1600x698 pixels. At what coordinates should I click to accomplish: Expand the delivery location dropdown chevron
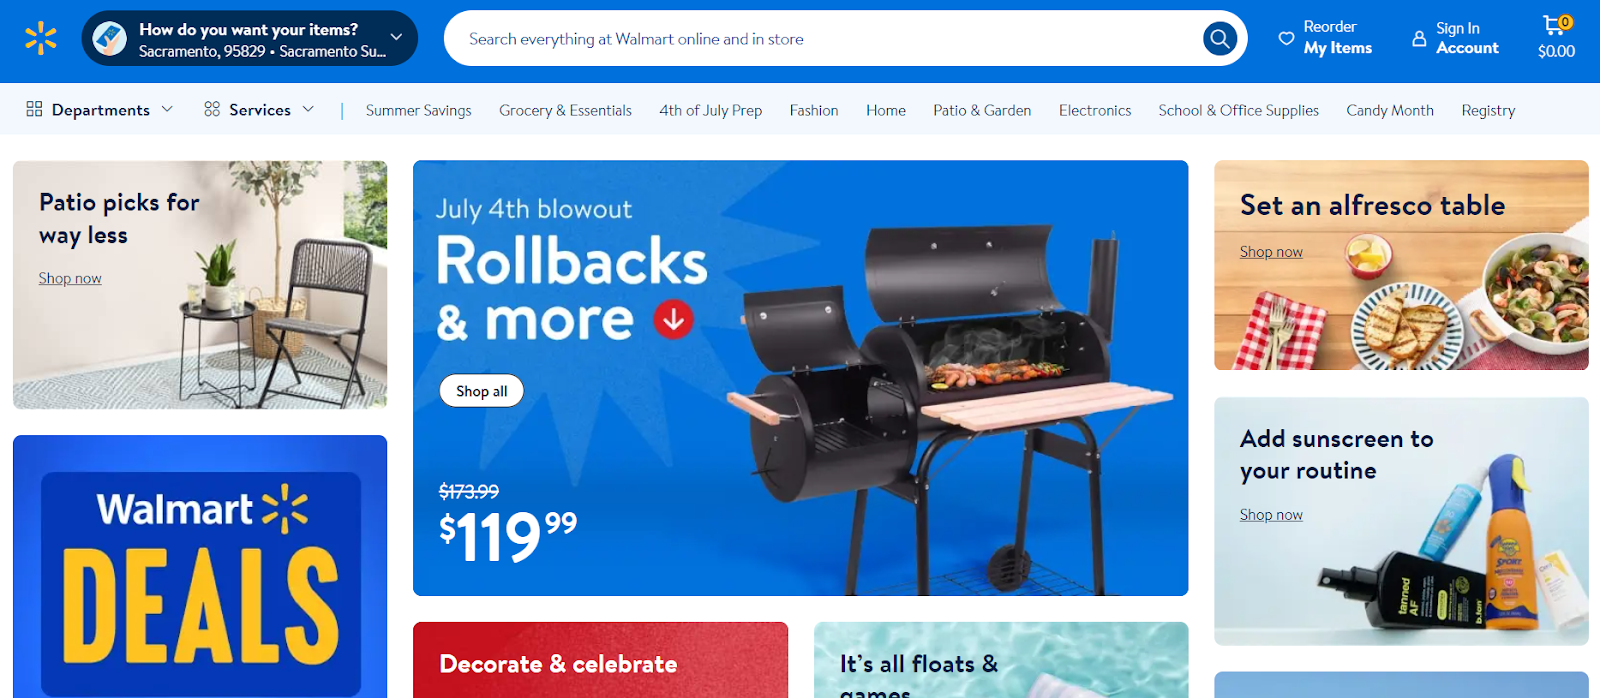(397, 37)
